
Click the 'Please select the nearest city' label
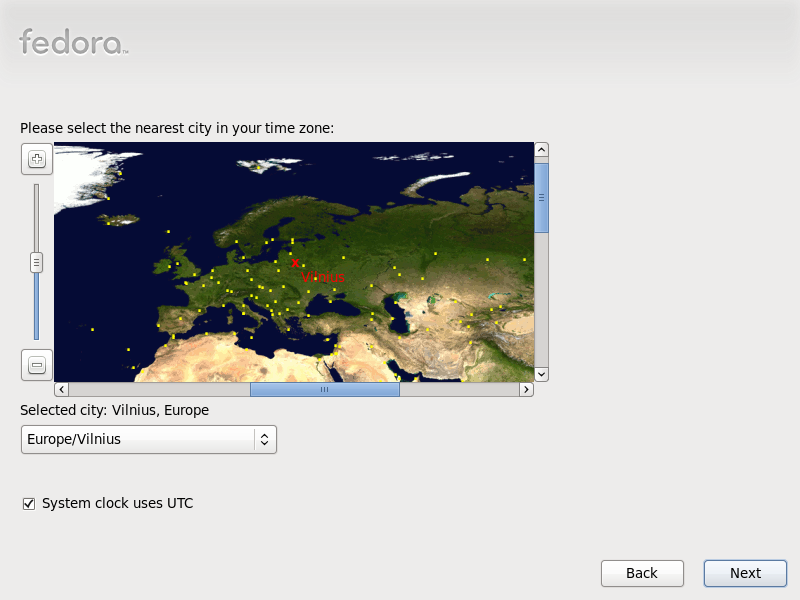pos(177,128)
